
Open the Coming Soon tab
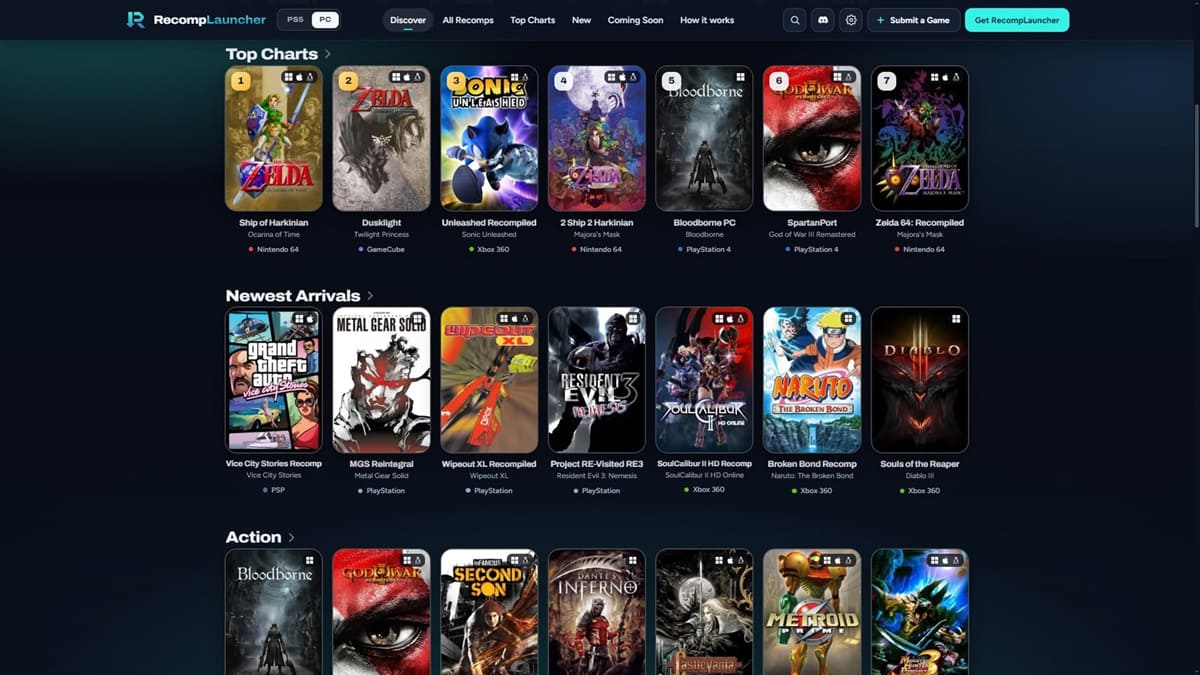point(635,20)
